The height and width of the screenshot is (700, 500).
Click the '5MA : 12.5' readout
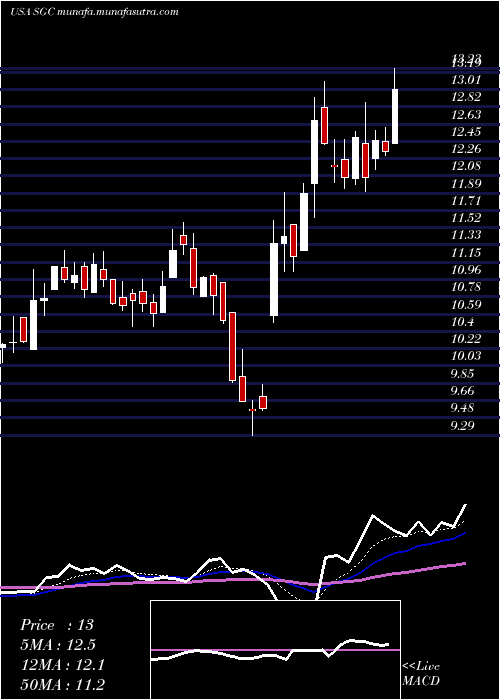click(58, 645)
